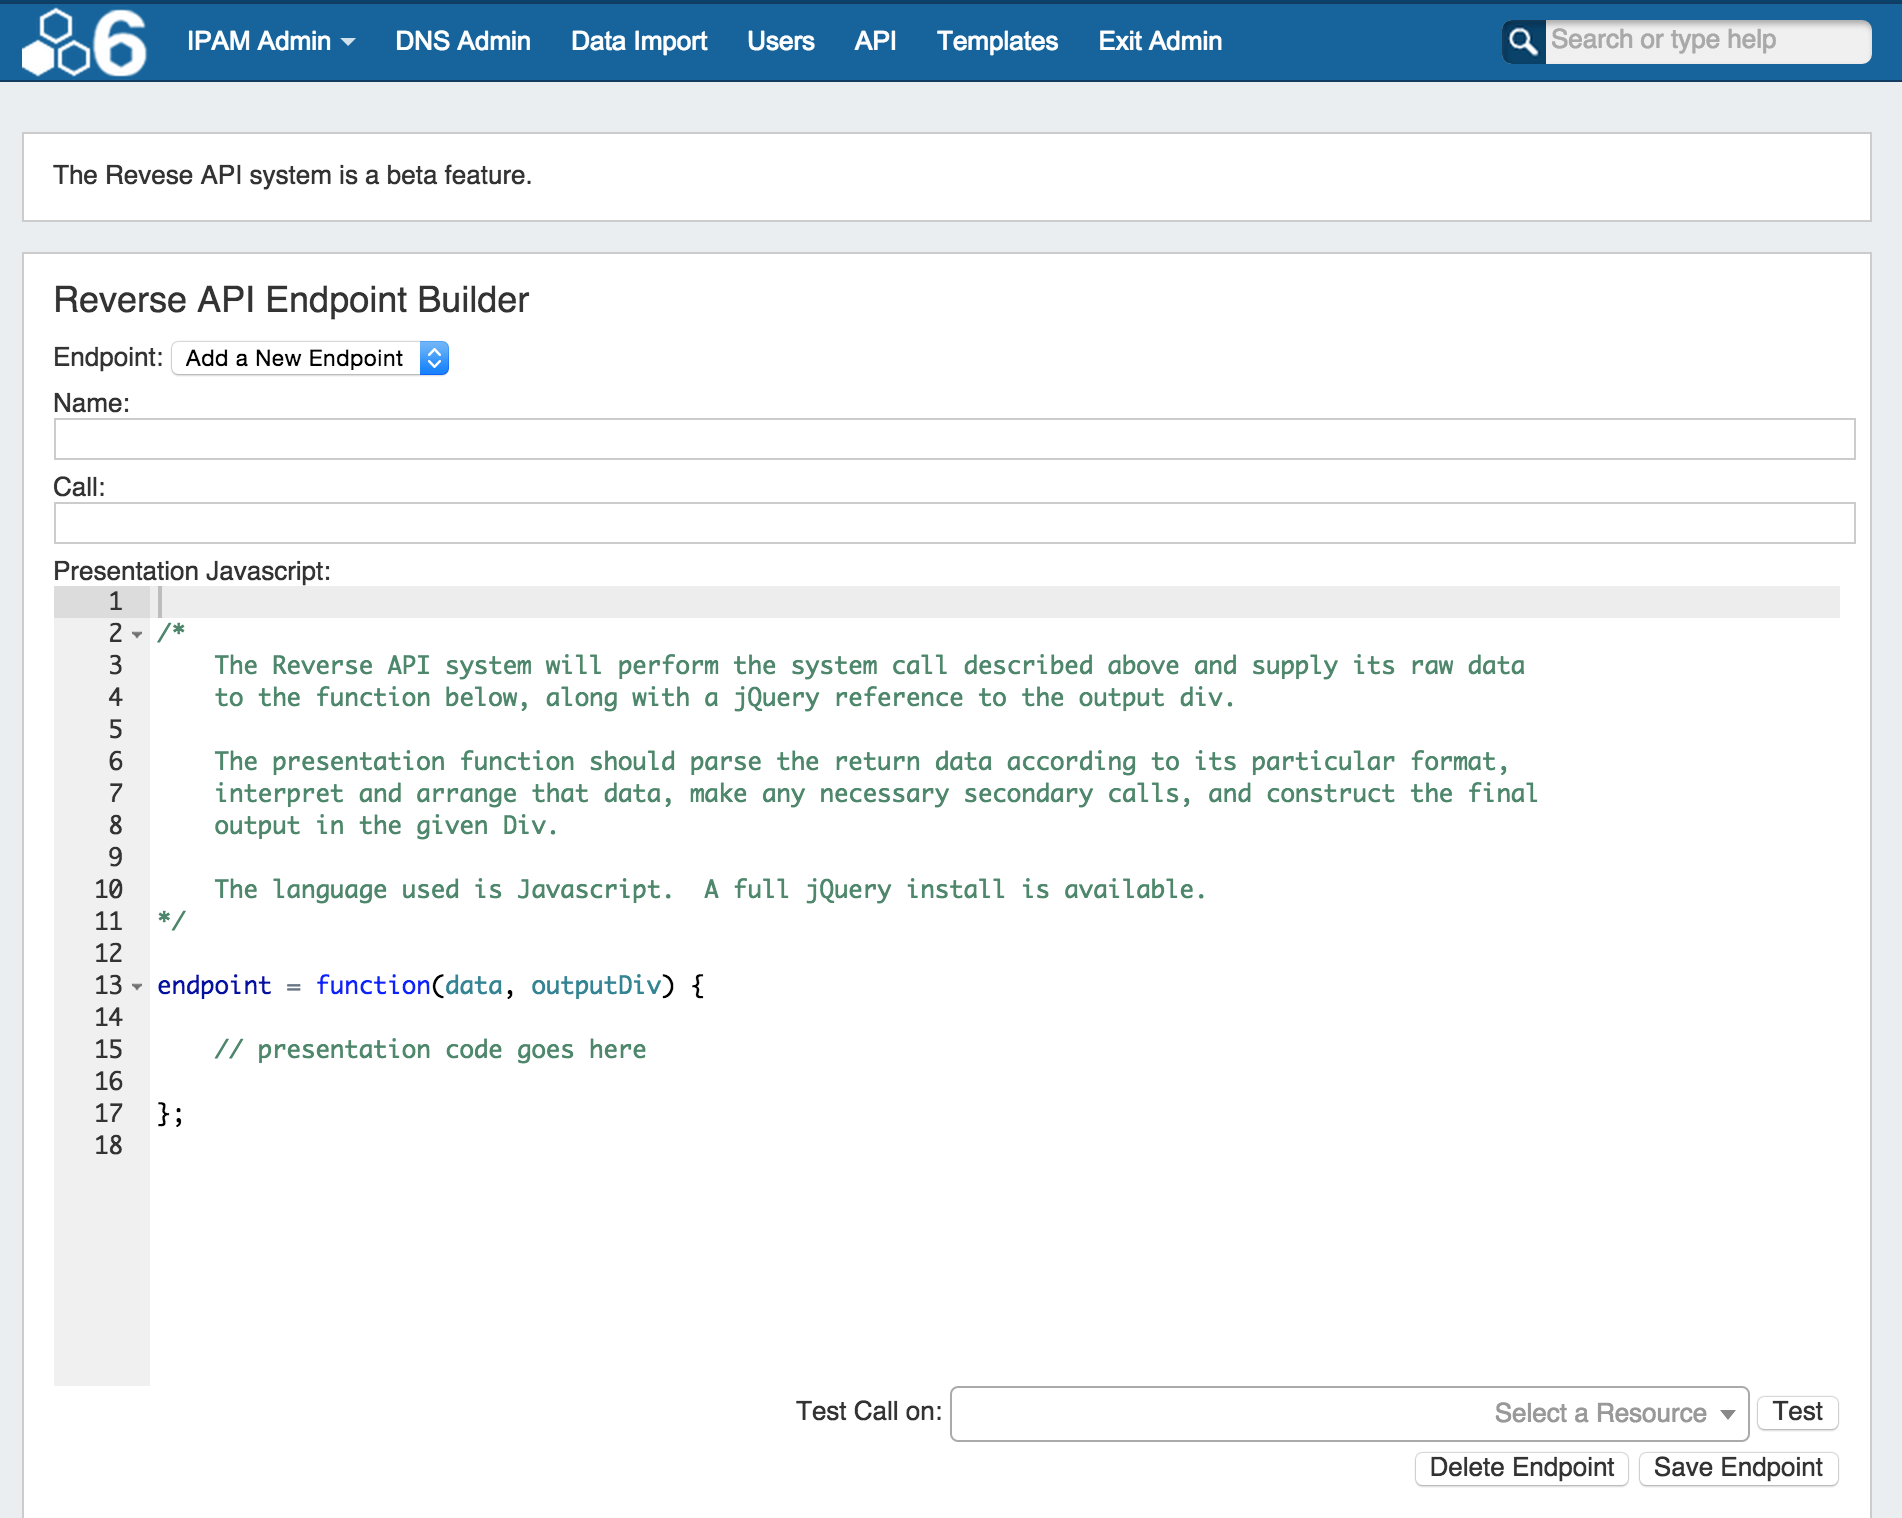Go to DNS Admin

pyautogui.click(x=462, y=41)
